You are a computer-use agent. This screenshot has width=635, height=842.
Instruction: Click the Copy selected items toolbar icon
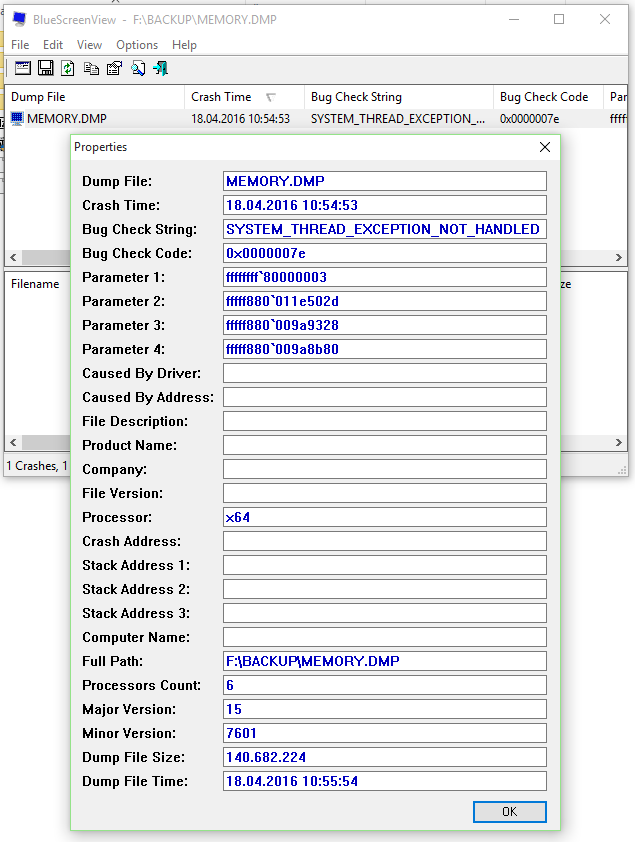pyautogui.click(x=91, y=68)
